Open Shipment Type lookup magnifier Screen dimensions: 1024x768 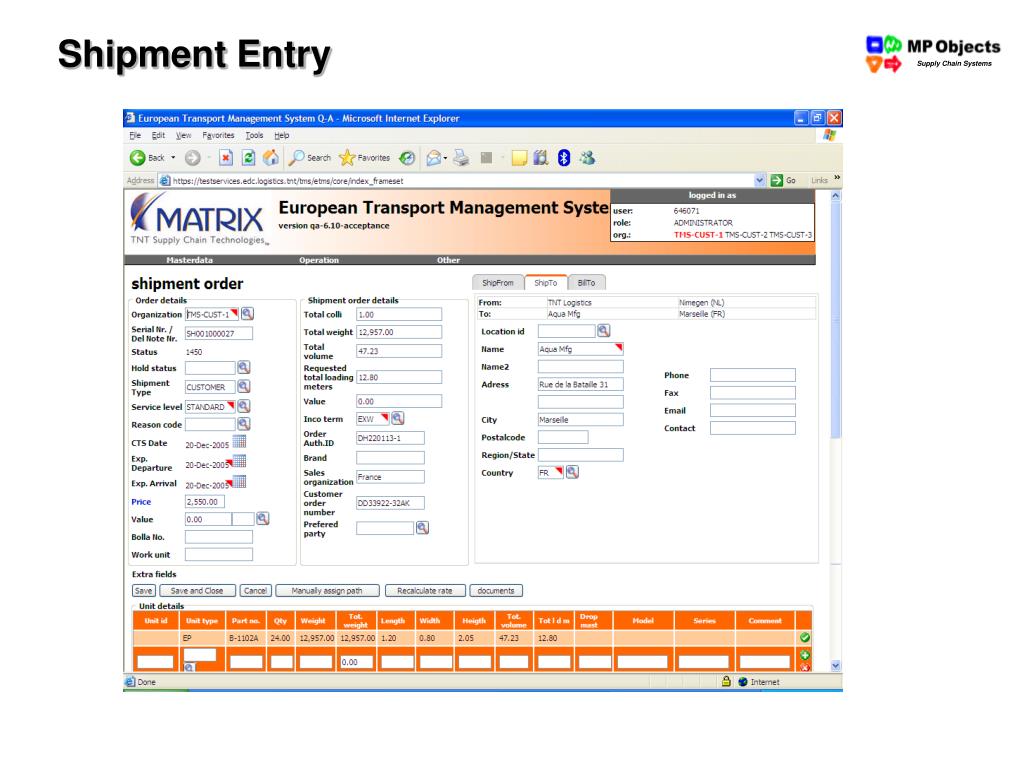244,387
